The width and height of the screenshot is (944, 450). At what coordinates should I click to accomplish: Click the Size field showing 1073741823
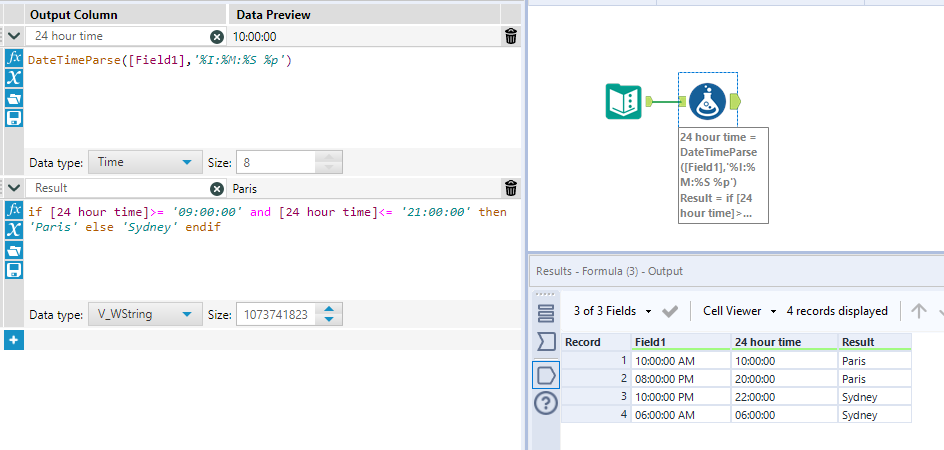point(276,314)
